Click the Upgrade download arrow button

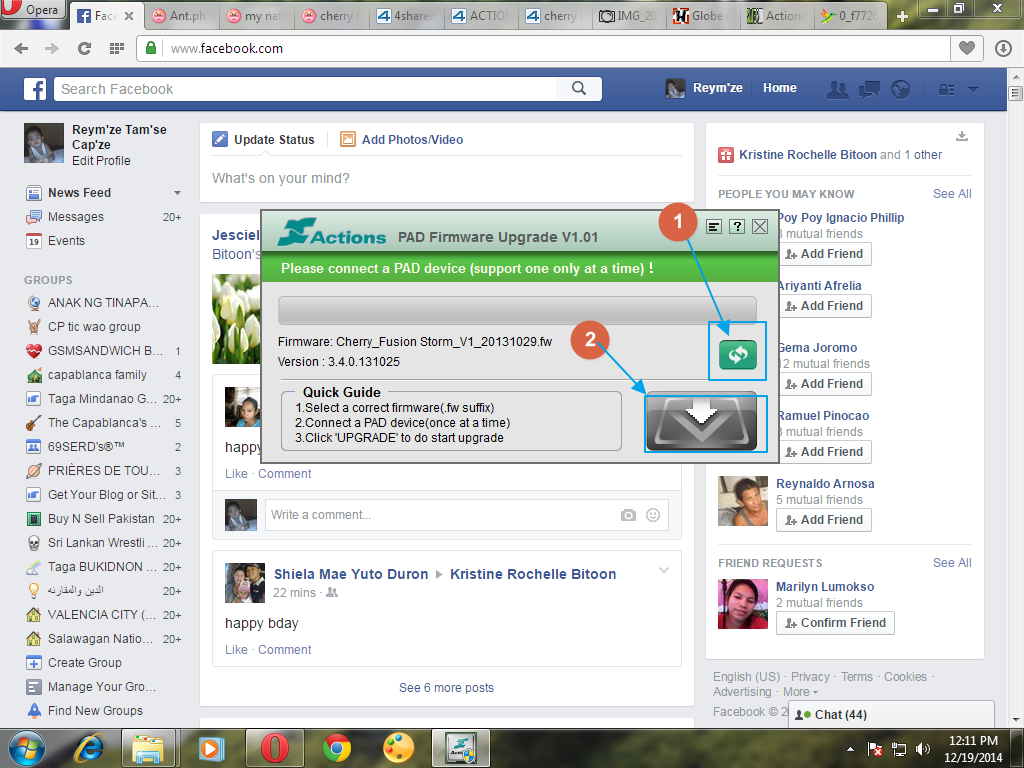[x=701, y=421]
